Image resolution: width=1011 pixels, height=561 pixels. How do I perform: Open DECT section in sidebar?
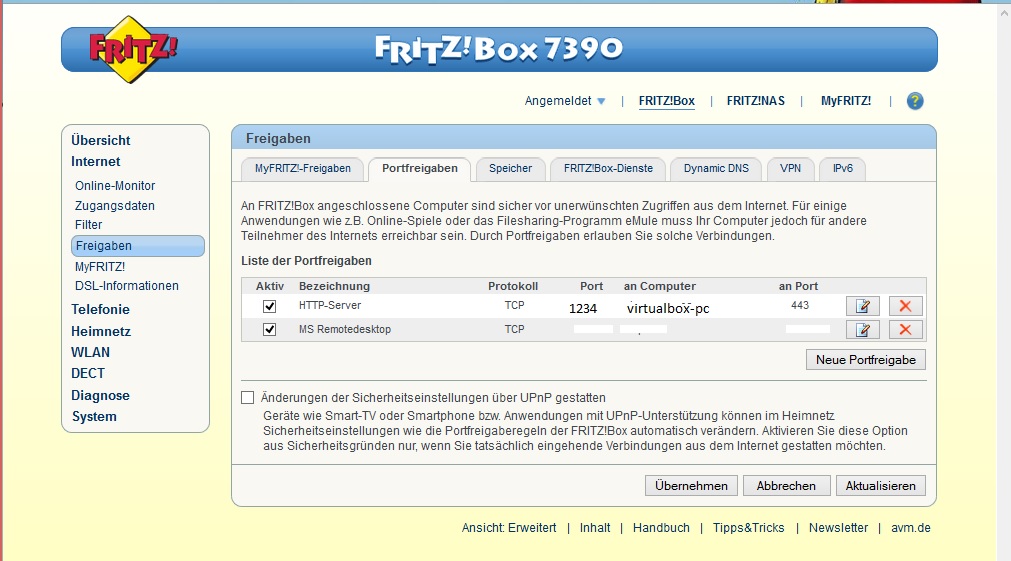[88, 374]
